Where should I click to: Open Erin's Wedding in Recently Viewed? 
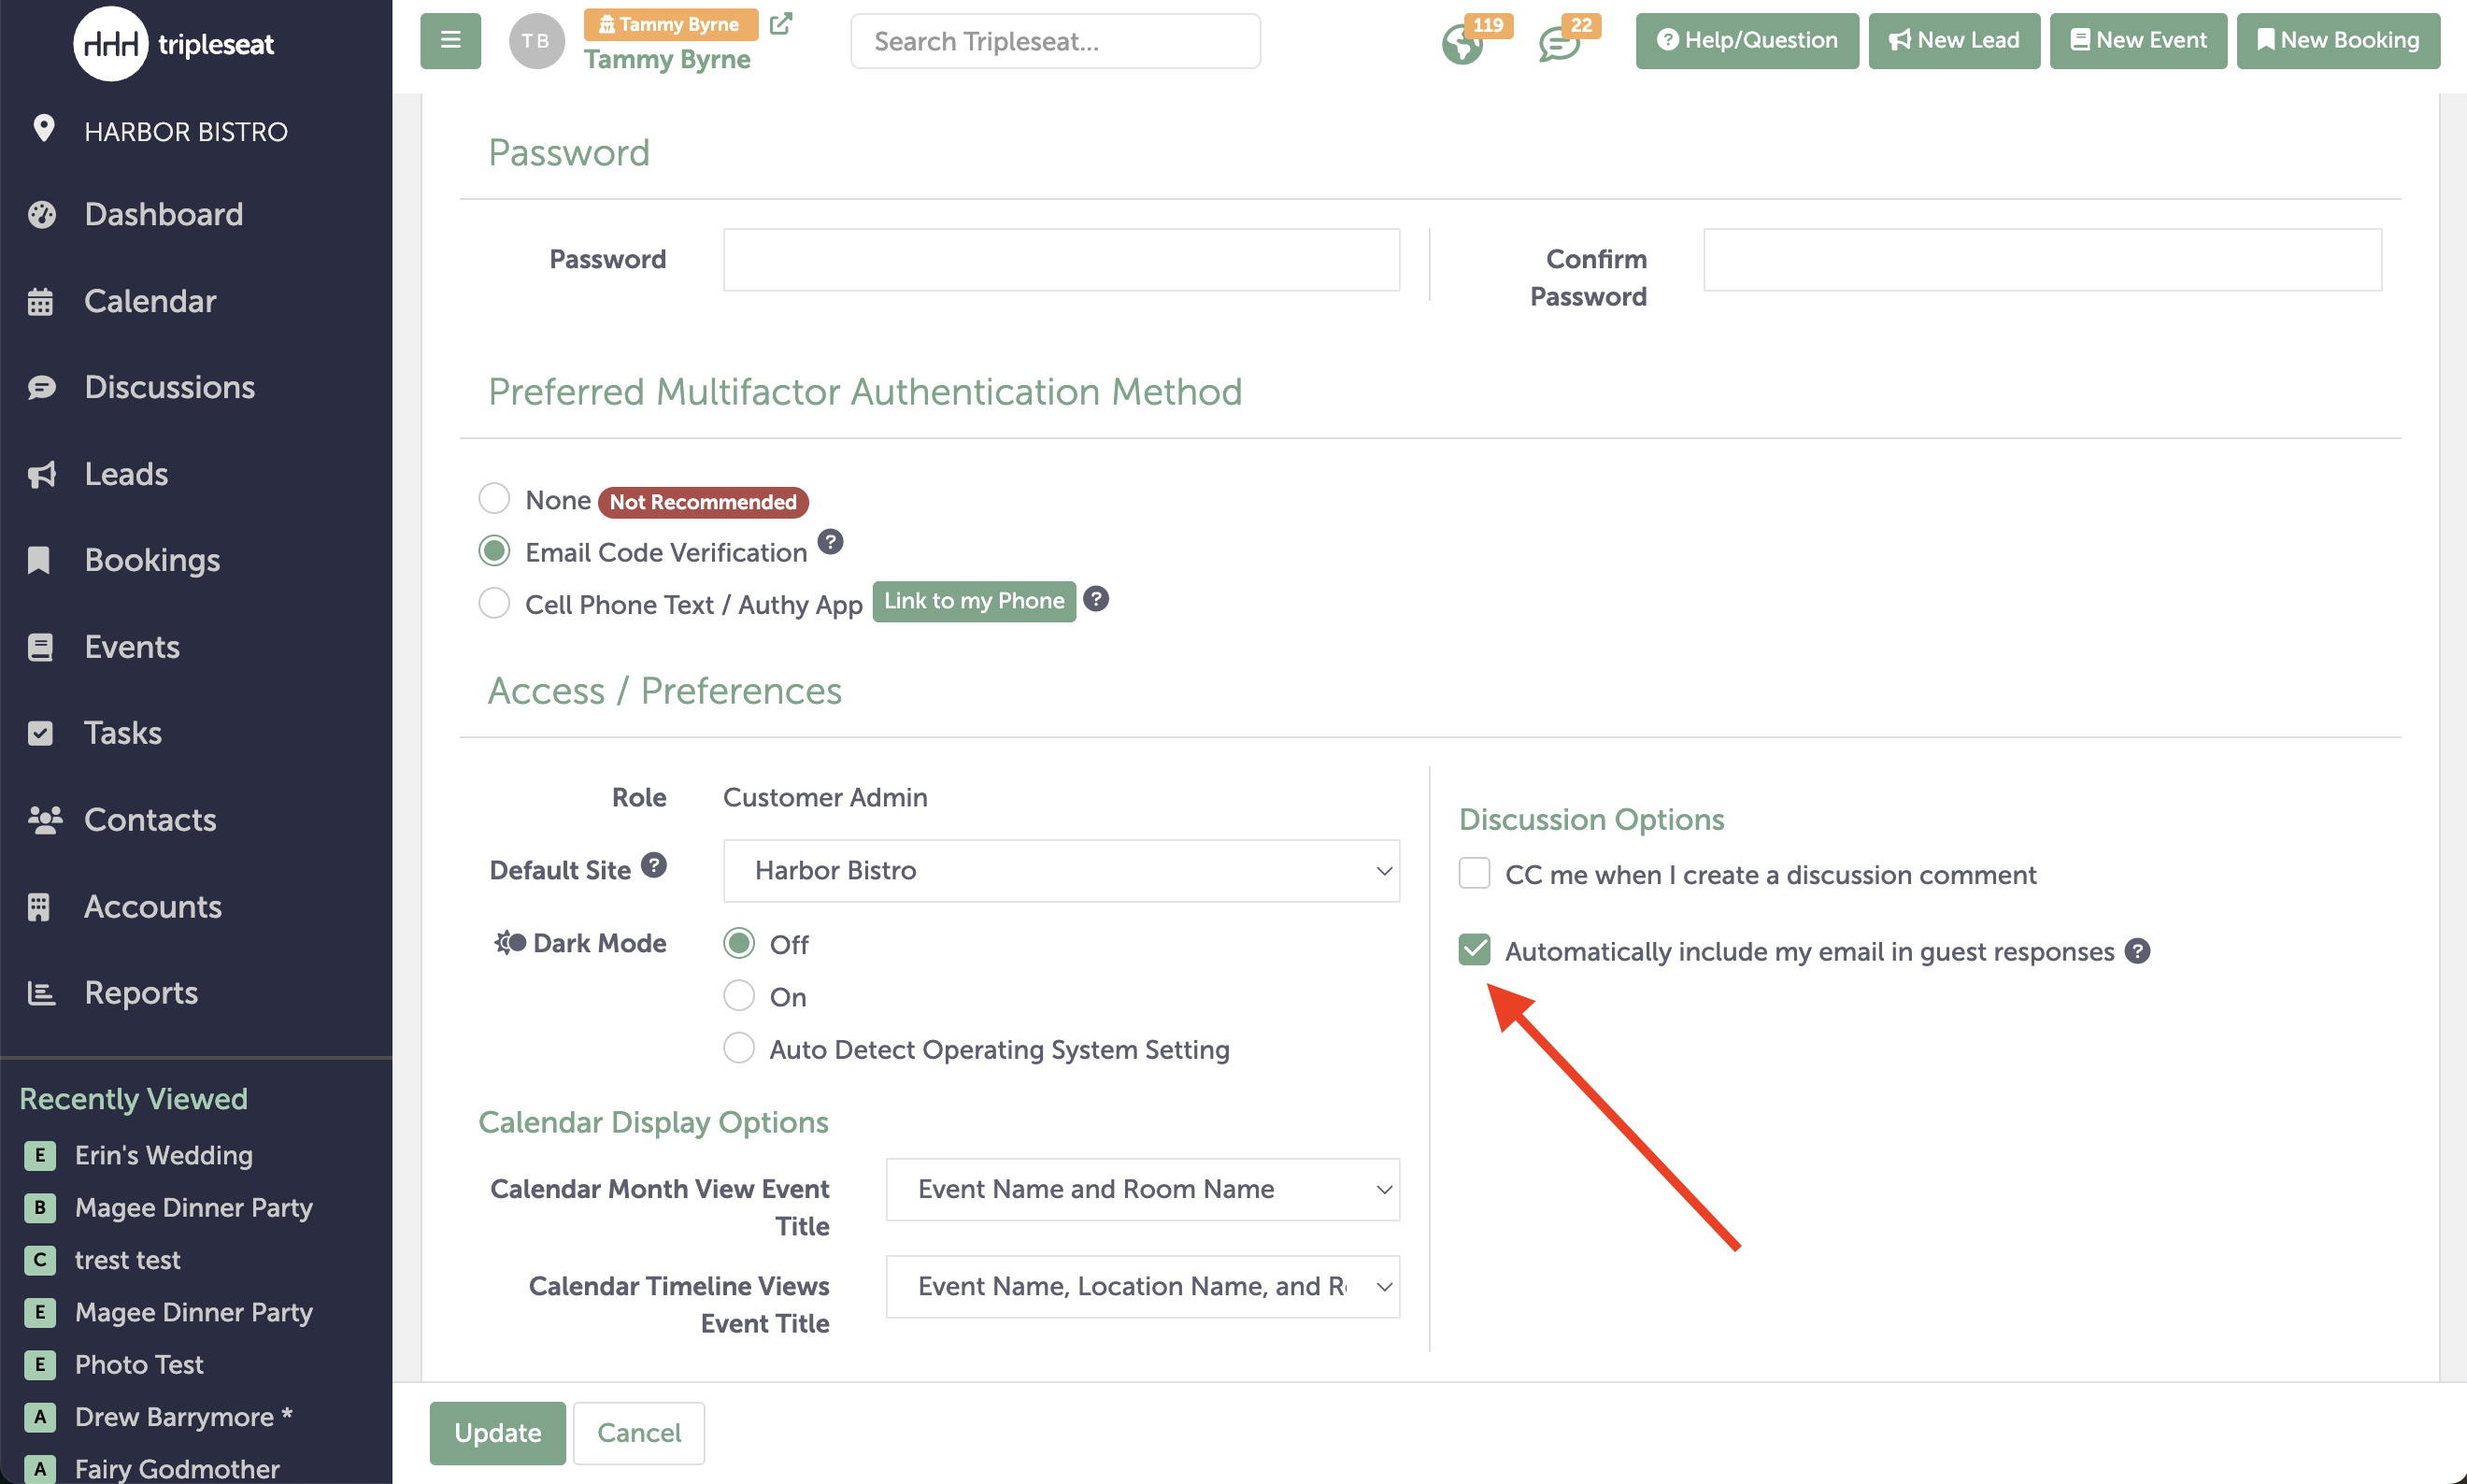[164, 1155]
